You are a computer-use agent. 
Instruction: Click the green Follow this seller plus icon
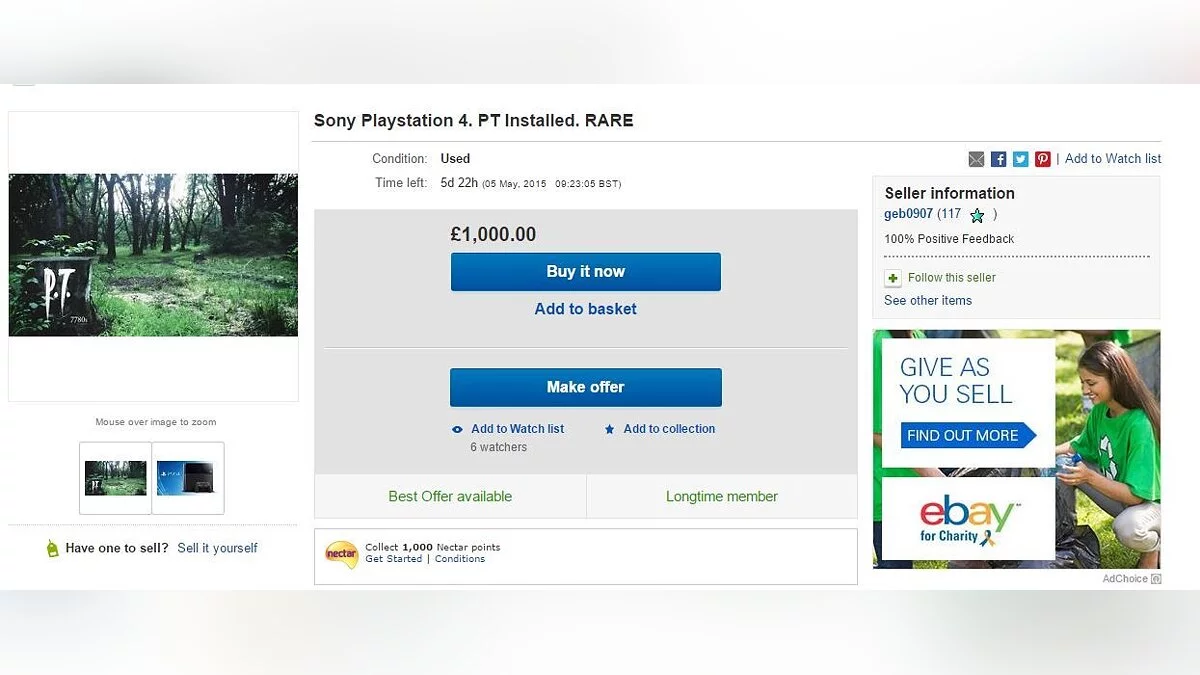pyautogui.click(x=893, y=278)
